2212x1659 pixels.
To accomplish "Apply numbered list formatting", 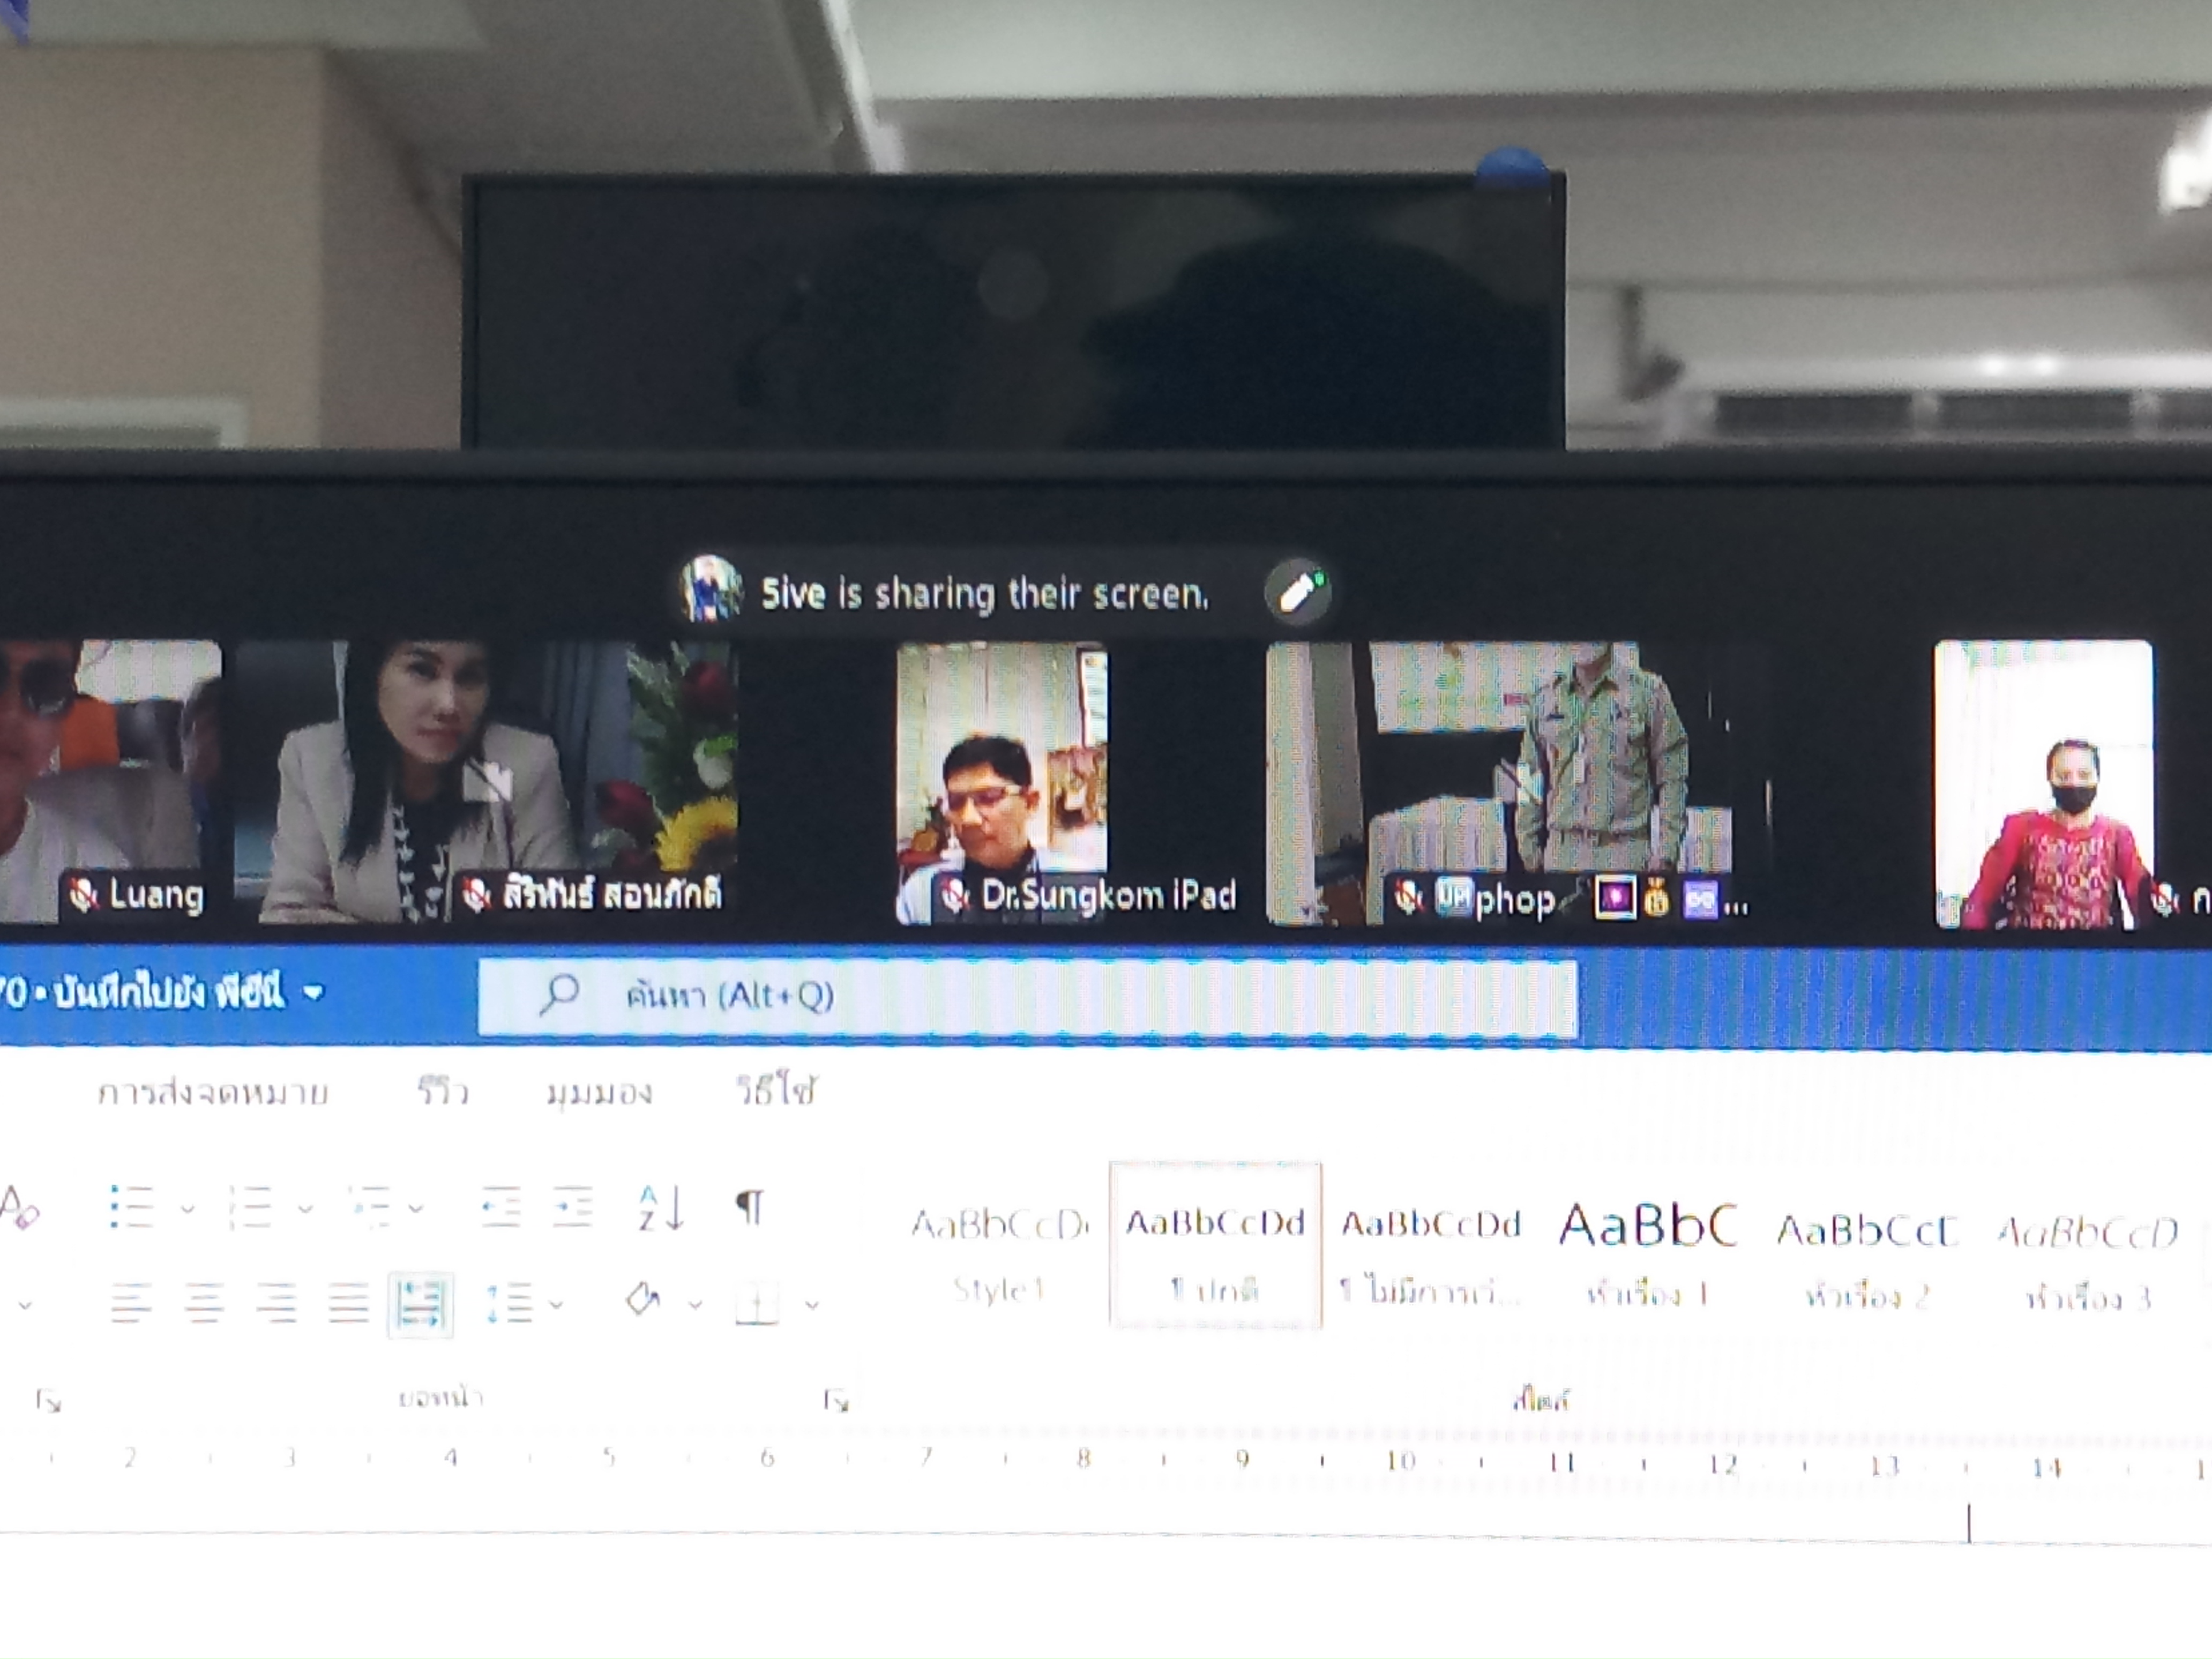I will click(x=250, y=1208).
